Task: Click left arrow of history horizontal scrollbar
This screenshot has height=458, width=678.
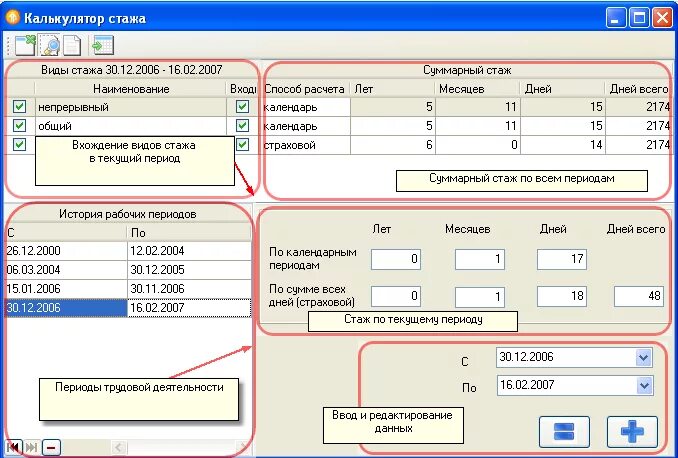Action: (119, 447)
